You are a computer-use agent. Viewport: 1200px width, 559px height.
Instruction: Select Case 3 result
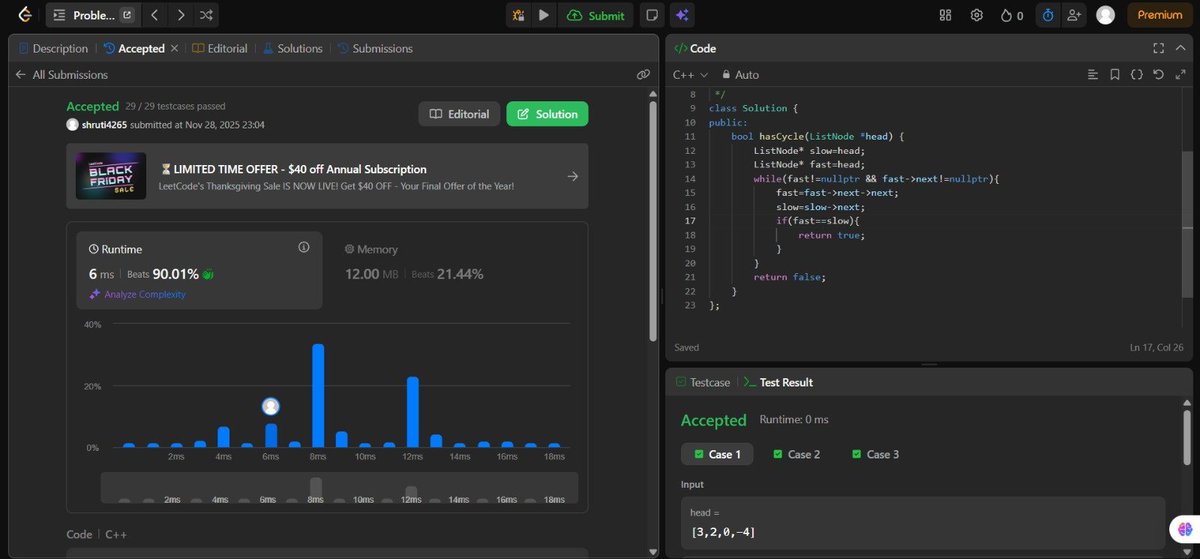coord(875,454)
